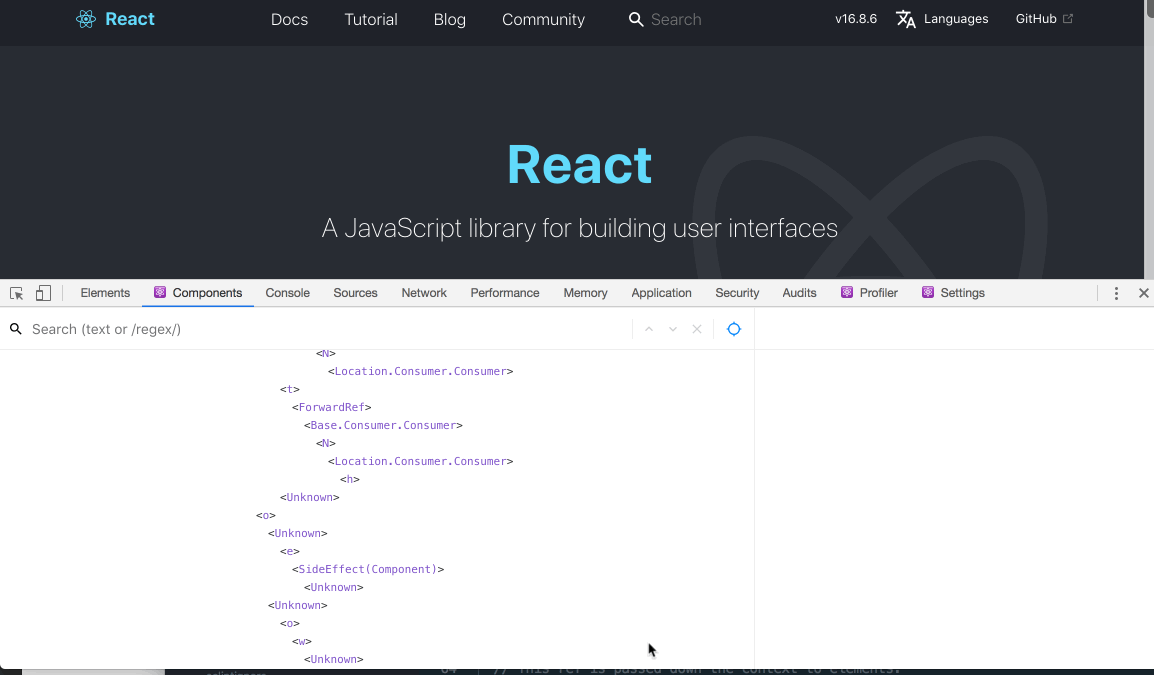
Task: Toggle the device toolbar icon
Action: [x=42, y=292]
